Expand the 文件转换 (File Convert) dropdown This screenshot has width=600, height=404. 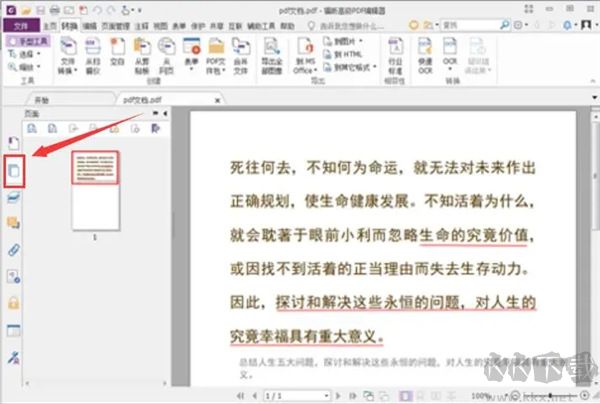67,69
